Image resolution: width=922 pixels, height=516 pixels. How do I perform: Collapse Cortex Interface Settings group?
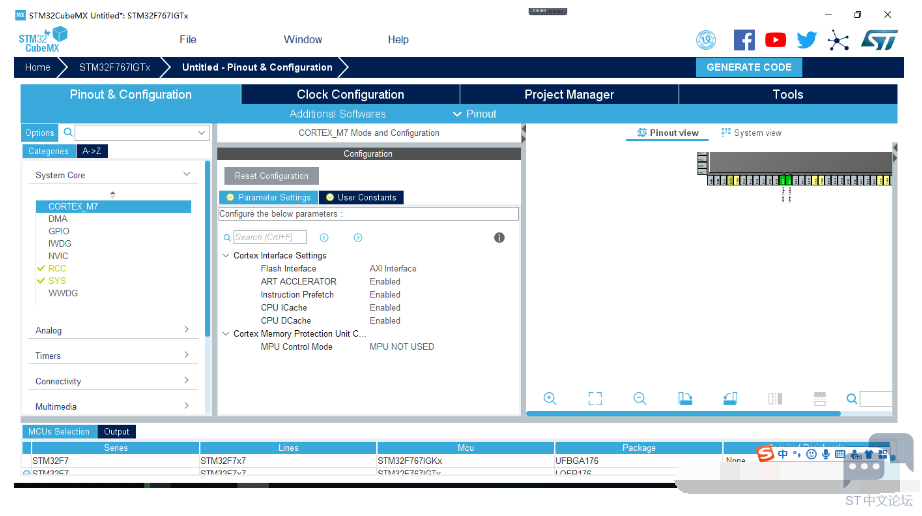click(x=226, y=256)
